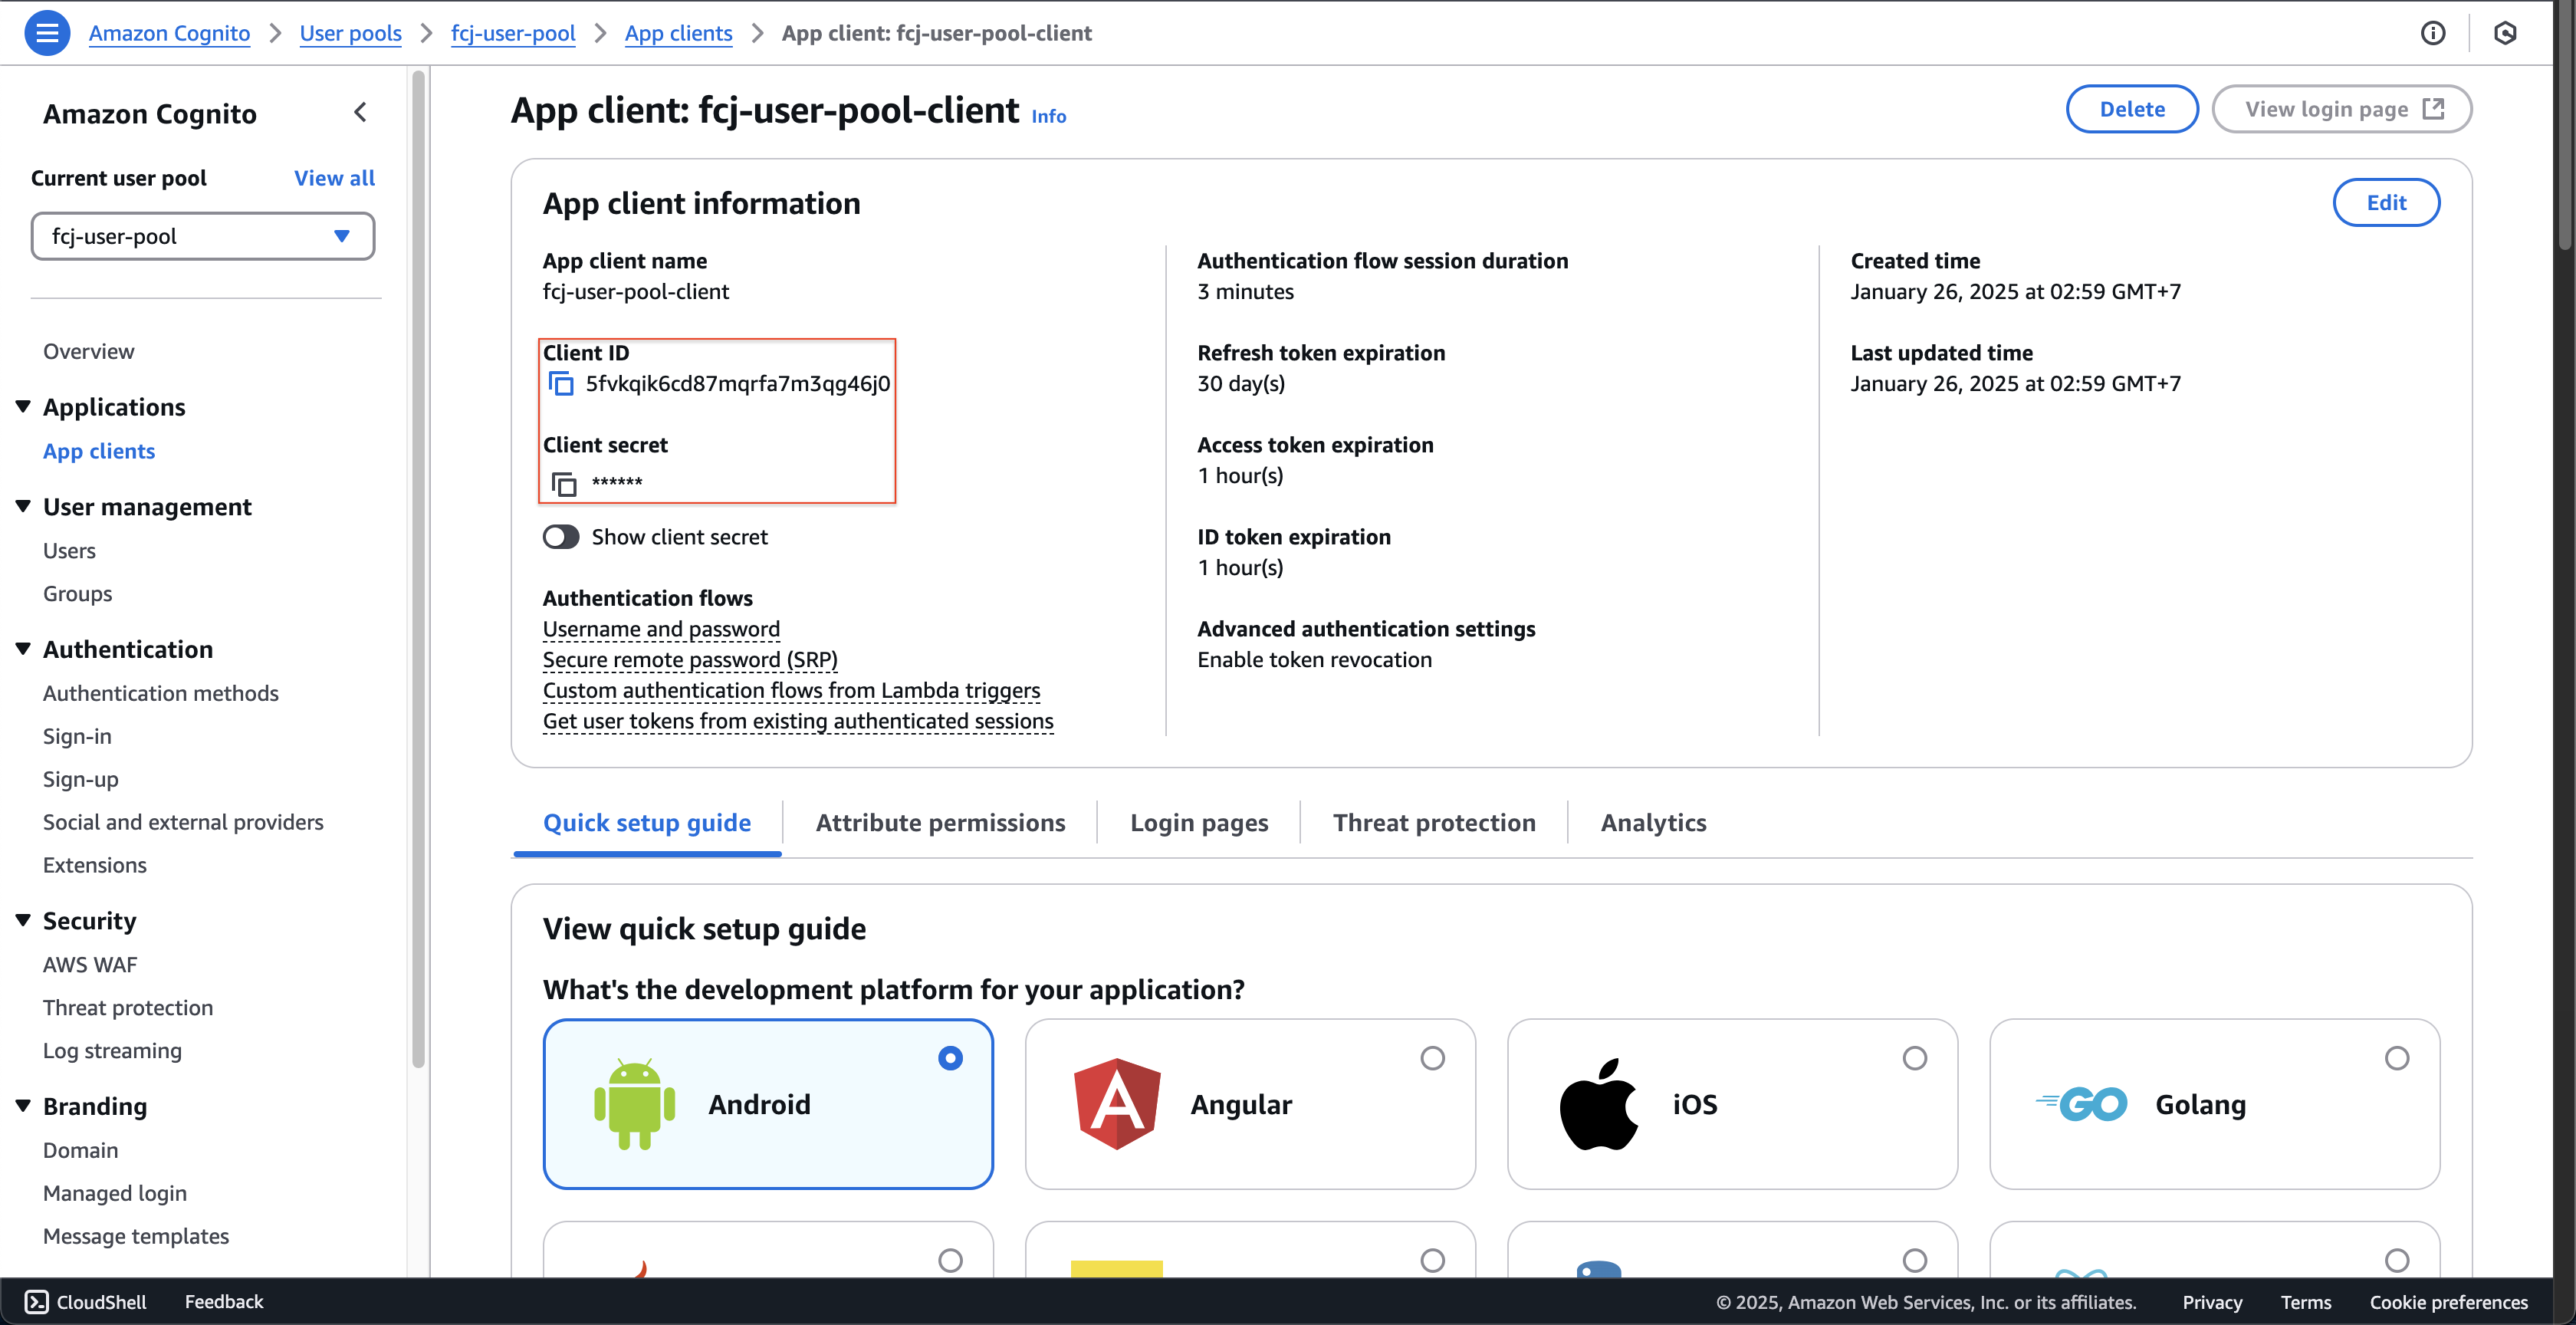Open the Login pages tab
Screen dimensions: 2576x1325
pyautogui.click(x=1199, y=823)
